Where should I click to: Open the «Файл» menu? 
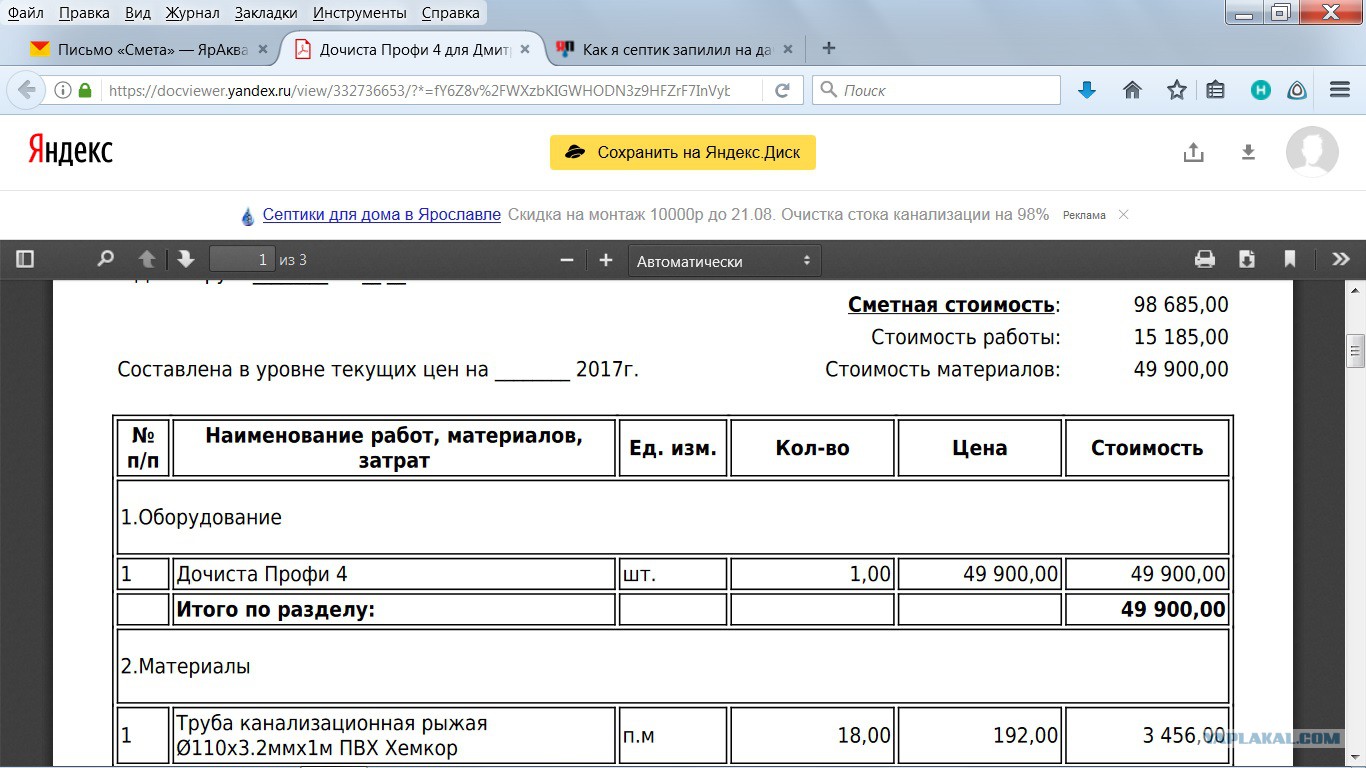coord(26,13)
